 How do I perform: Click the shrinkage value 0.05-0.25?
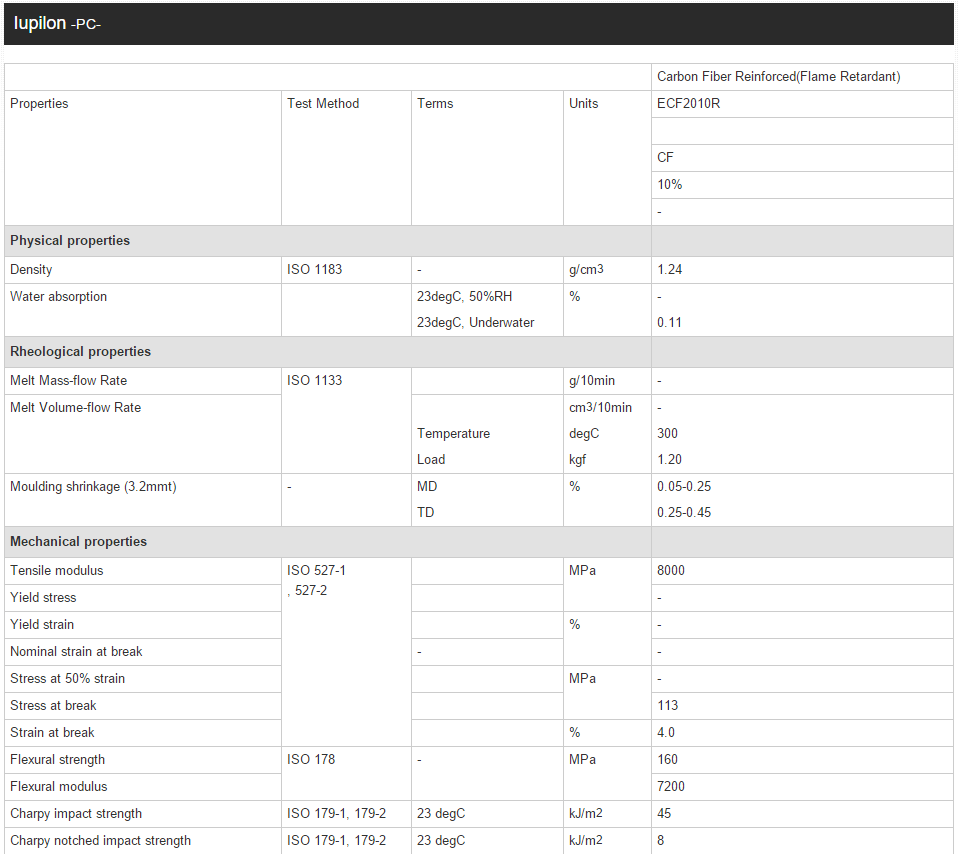[684, 486]
